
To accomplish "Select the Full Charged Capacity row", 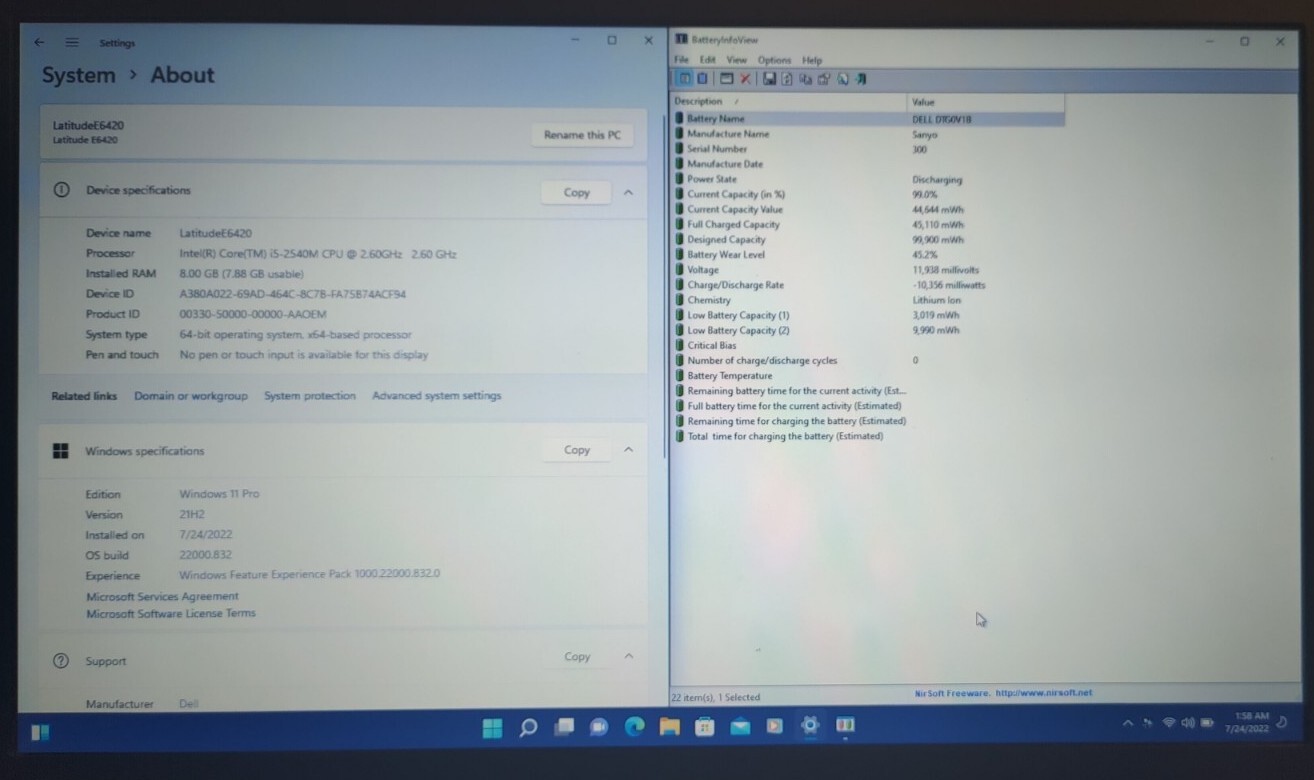I will tap(868, 224).
